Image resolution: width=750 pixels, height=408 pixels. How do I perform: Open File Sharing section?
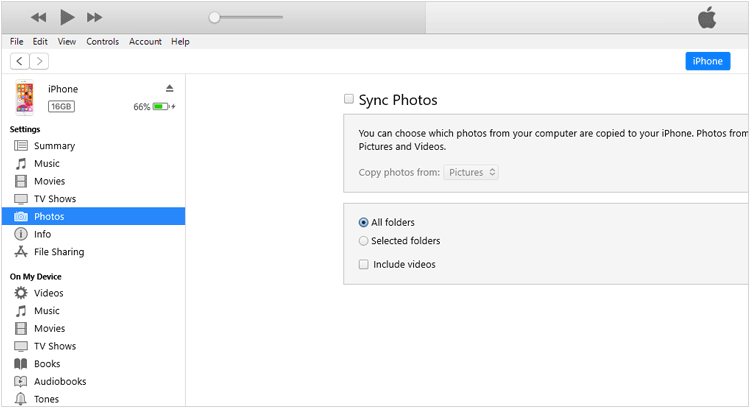59,252
